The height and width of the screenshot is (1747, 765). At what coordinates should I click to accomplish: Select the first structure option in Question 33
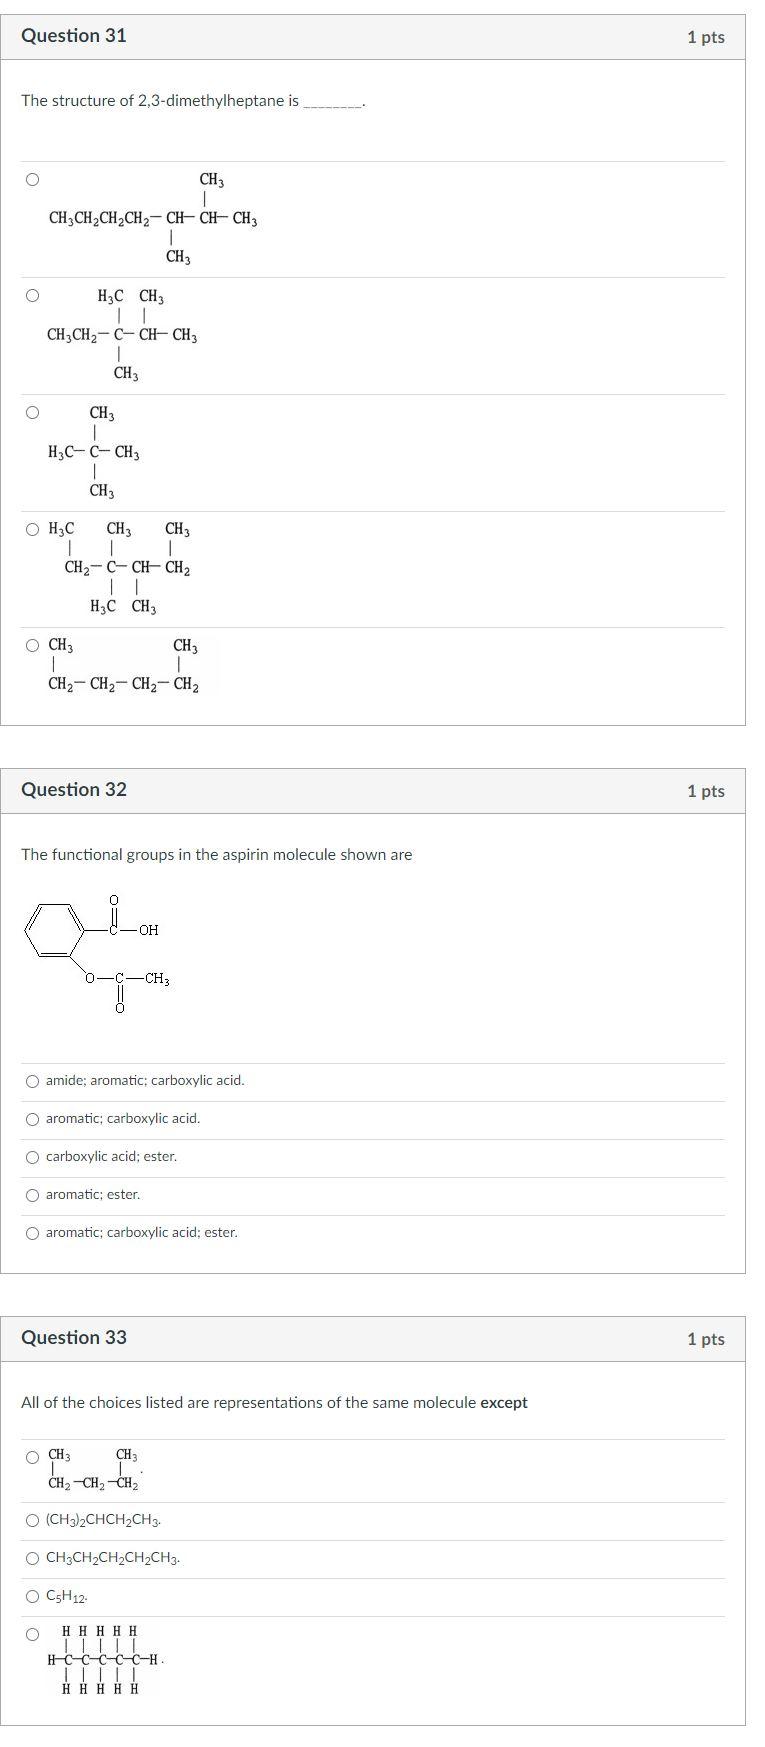(x=31, y=1458)
